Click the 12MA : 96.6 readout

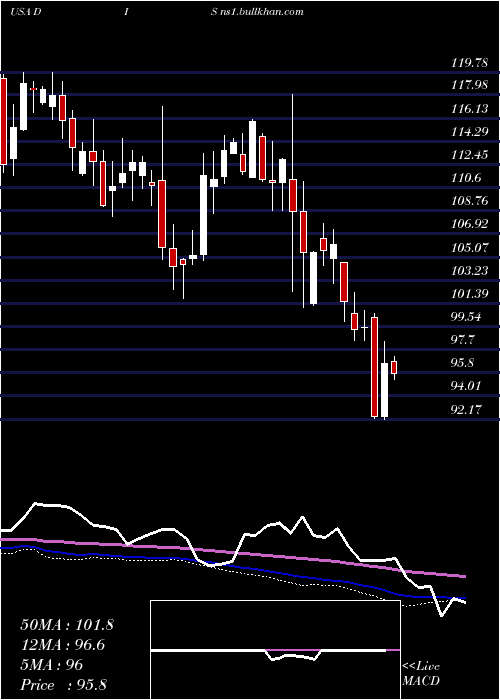(62, 645)
